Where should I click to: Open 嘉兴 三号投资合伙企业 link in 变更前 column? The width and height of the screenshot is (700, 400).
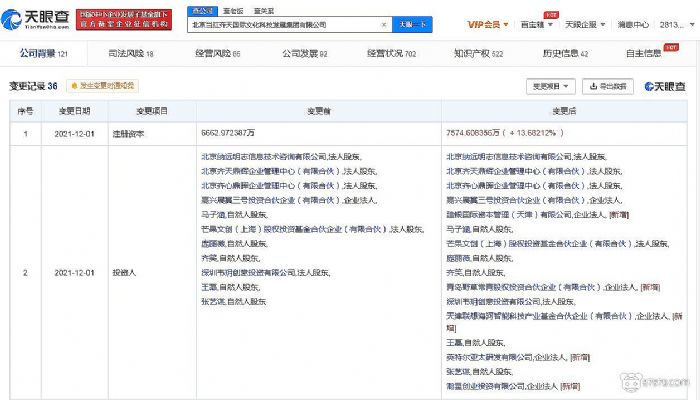tap(271, 200)
